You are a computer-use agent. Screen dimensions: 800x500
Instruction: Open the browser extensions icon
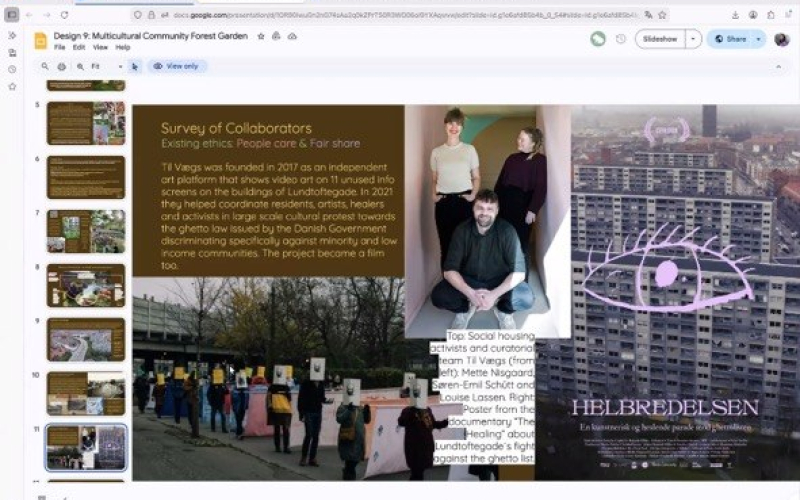(770, 15)
